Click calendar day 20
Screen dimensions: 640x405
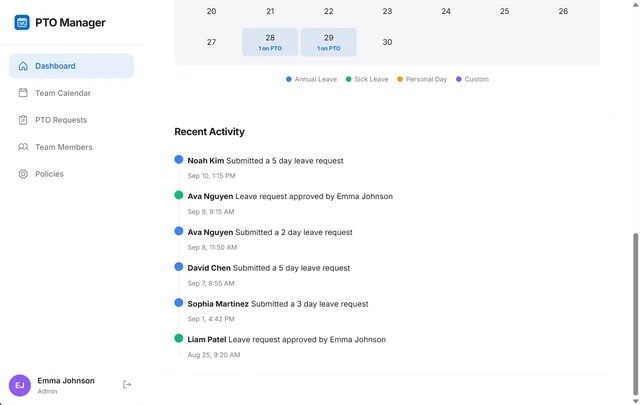pyautogui.click(x=211, y=11)
